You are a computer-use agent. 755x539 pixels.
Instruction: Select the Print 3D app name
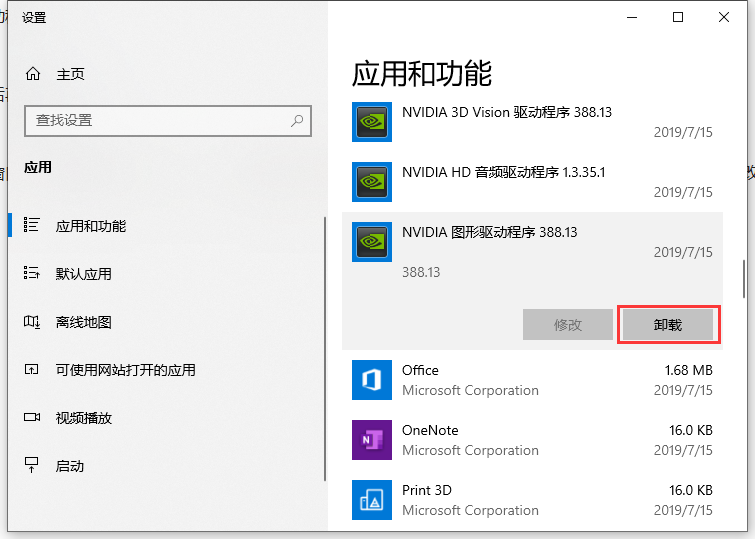[x=427, y=490]
